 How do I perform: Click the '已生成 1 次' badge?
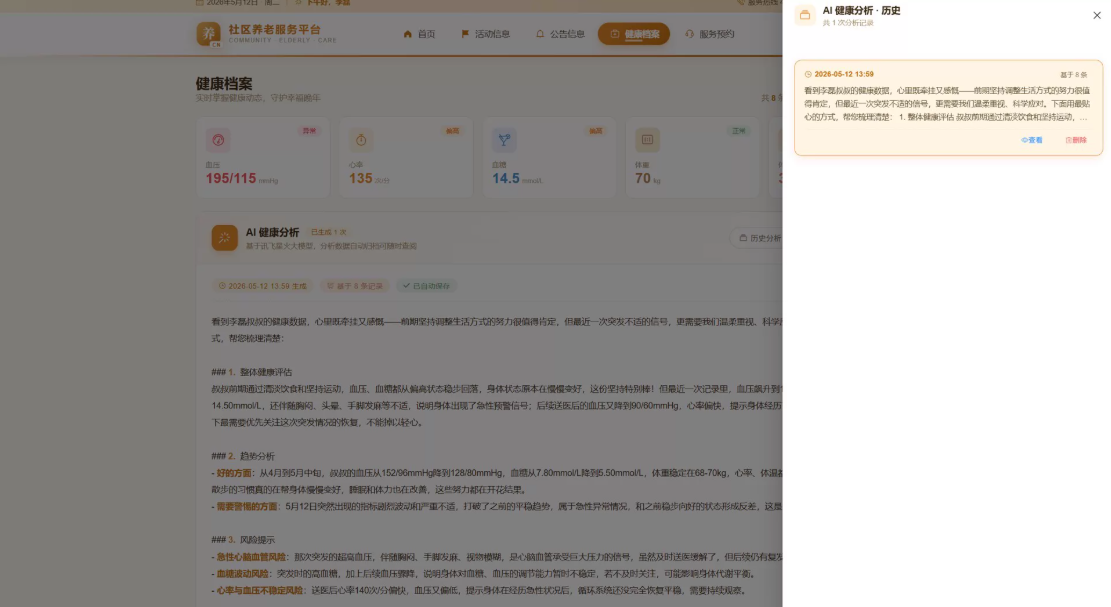(x=328, y=232)
